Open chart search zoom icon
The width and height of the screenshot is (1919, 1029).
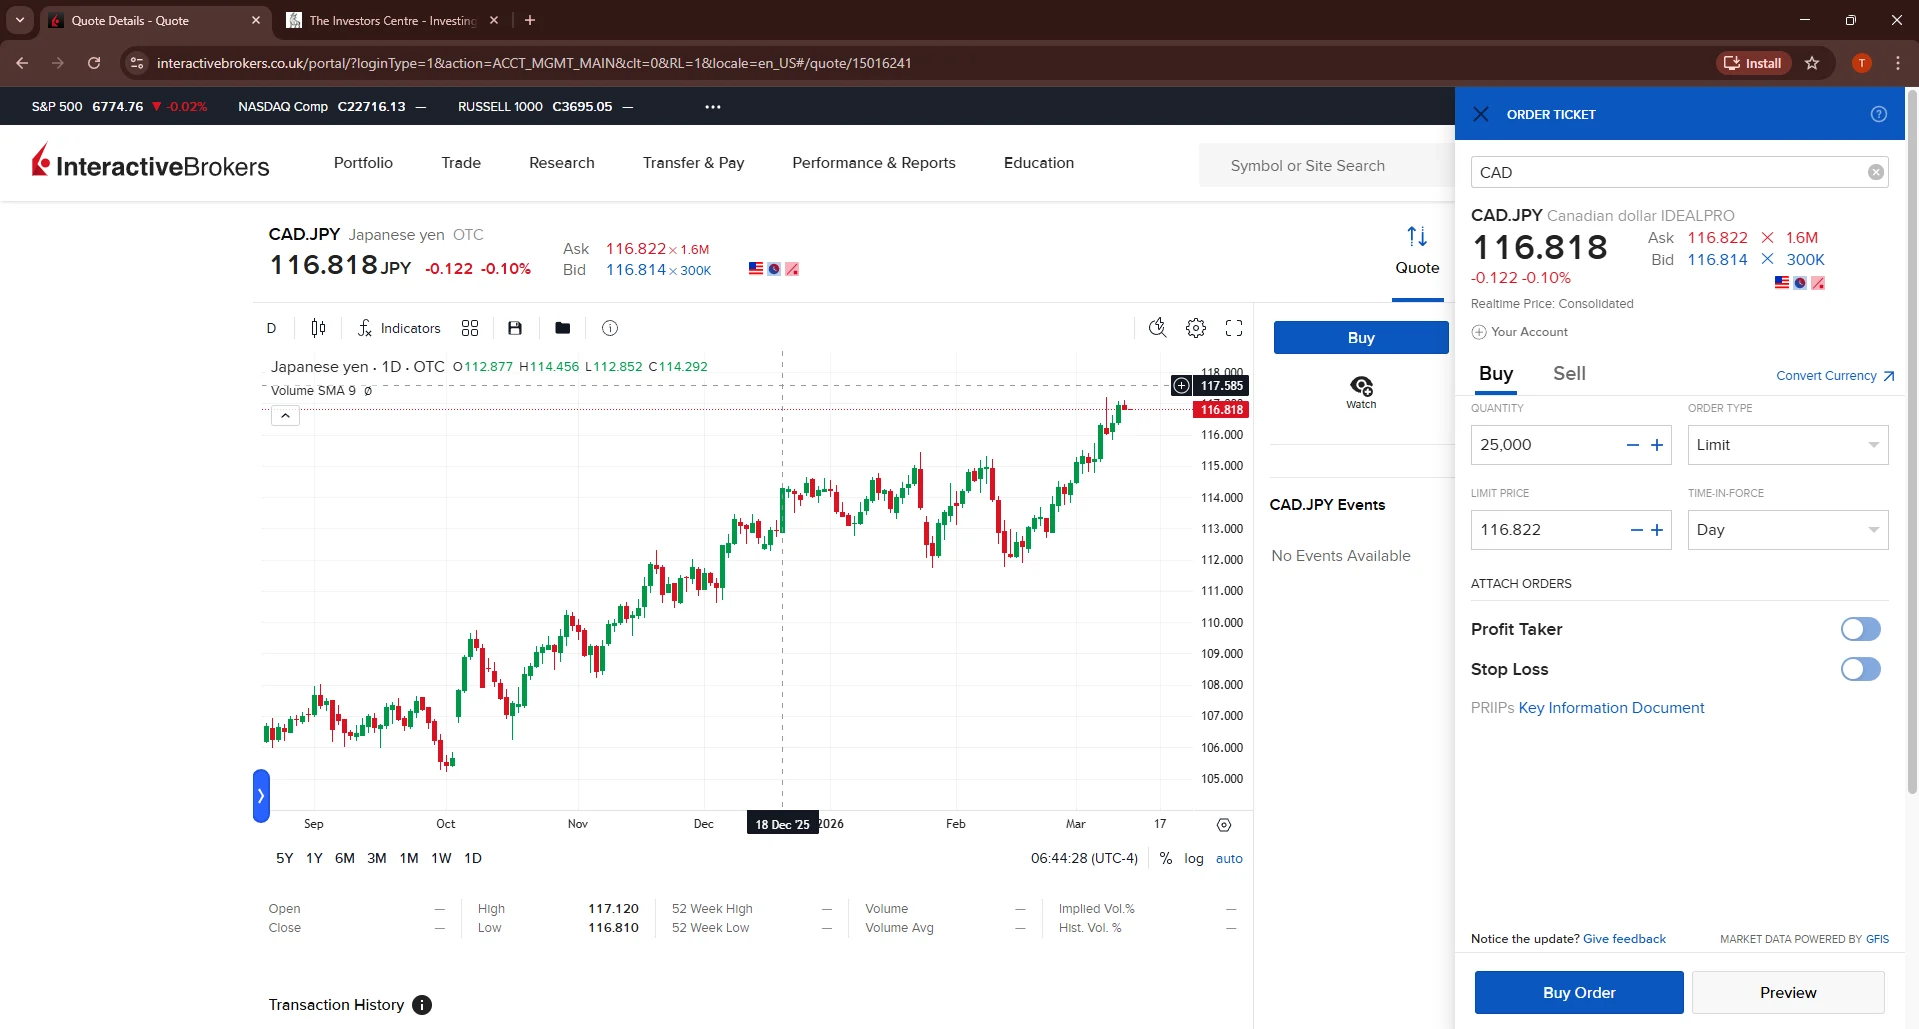tap(1158, 328)
